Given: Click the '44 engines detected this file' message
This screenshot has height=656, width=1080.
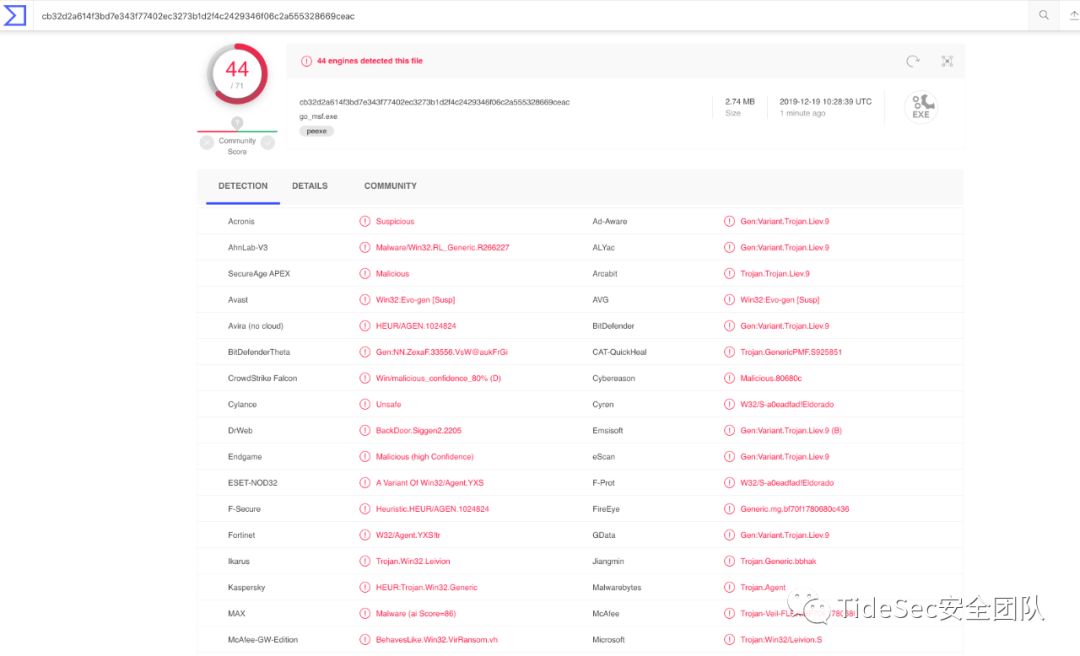Looking at the screenshot, I should pos(370,61).
